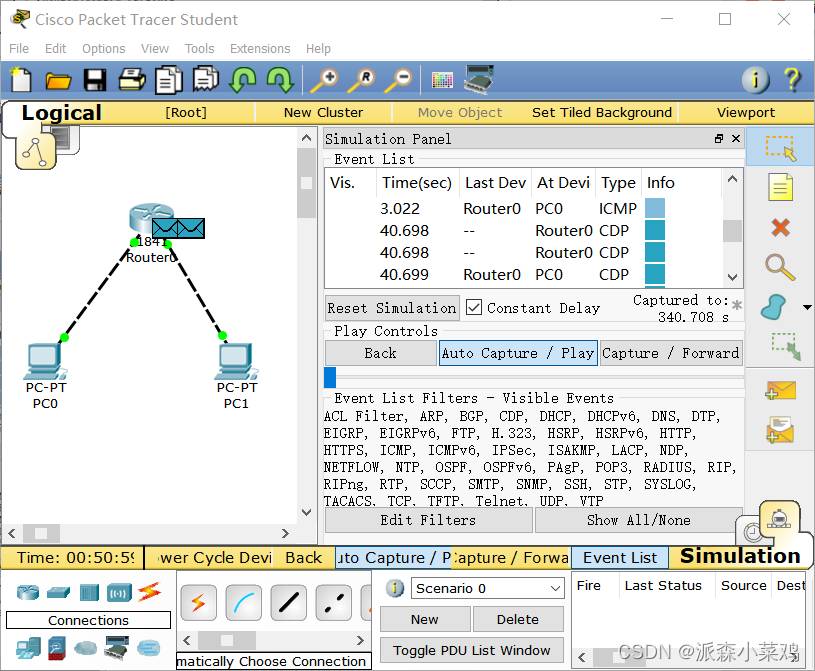Click the Add Simple PDU envelope icon
Viewport: 815px width, 671px height.
tap(780, 390)
